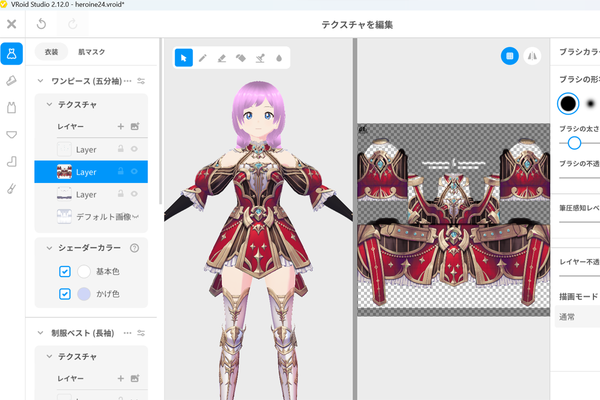600x400 pixels.
Task: Uncheck the 基本色 checkbox
Action: pyautogui.click(x=65, y=271)
